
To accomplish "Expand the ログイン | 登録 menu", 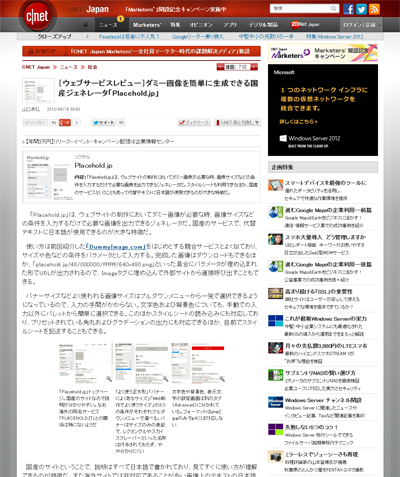I will (361, 25).
